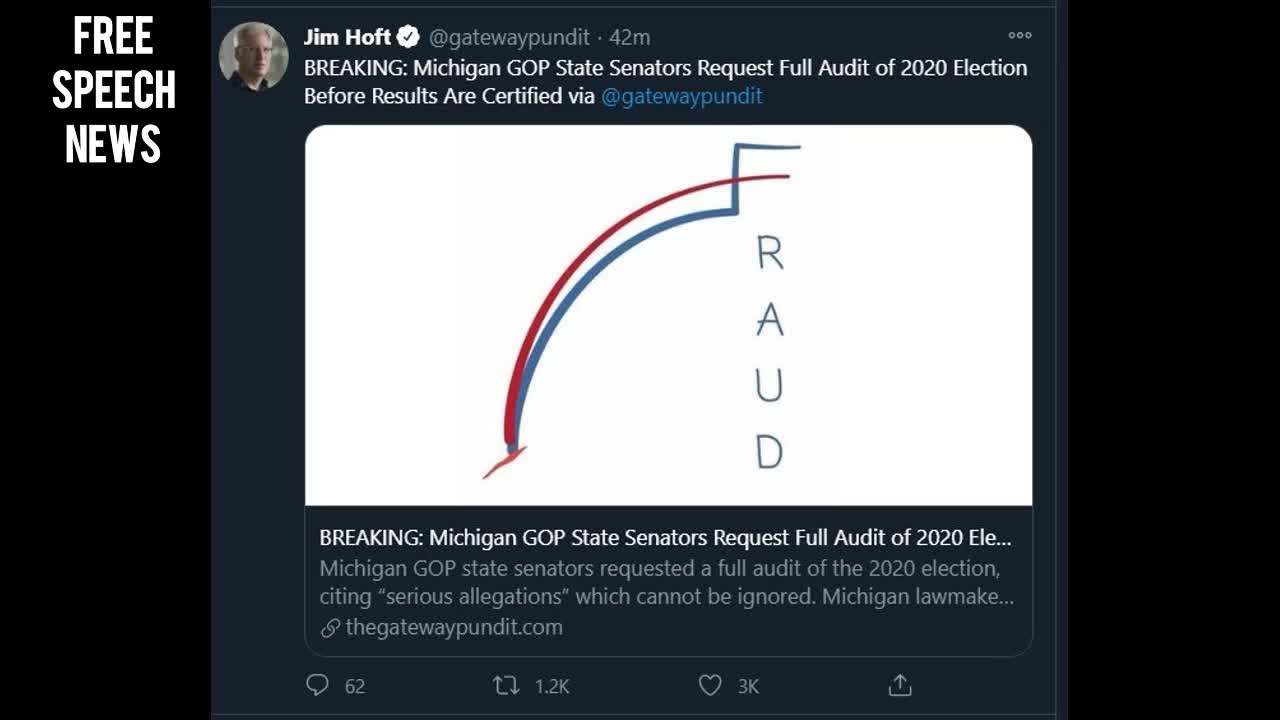
Task: Click the 3K likes count
Action: (748, 686)
